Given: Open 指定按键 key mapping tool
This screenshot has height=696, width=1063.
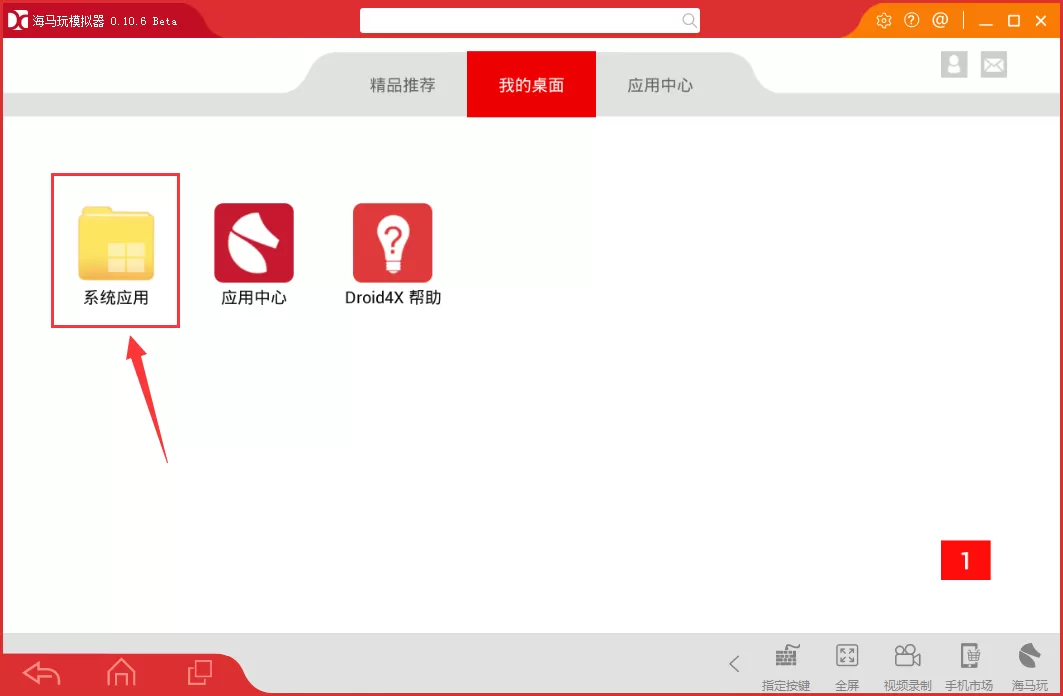Looking at the screenshot, I should click(786, 668).
